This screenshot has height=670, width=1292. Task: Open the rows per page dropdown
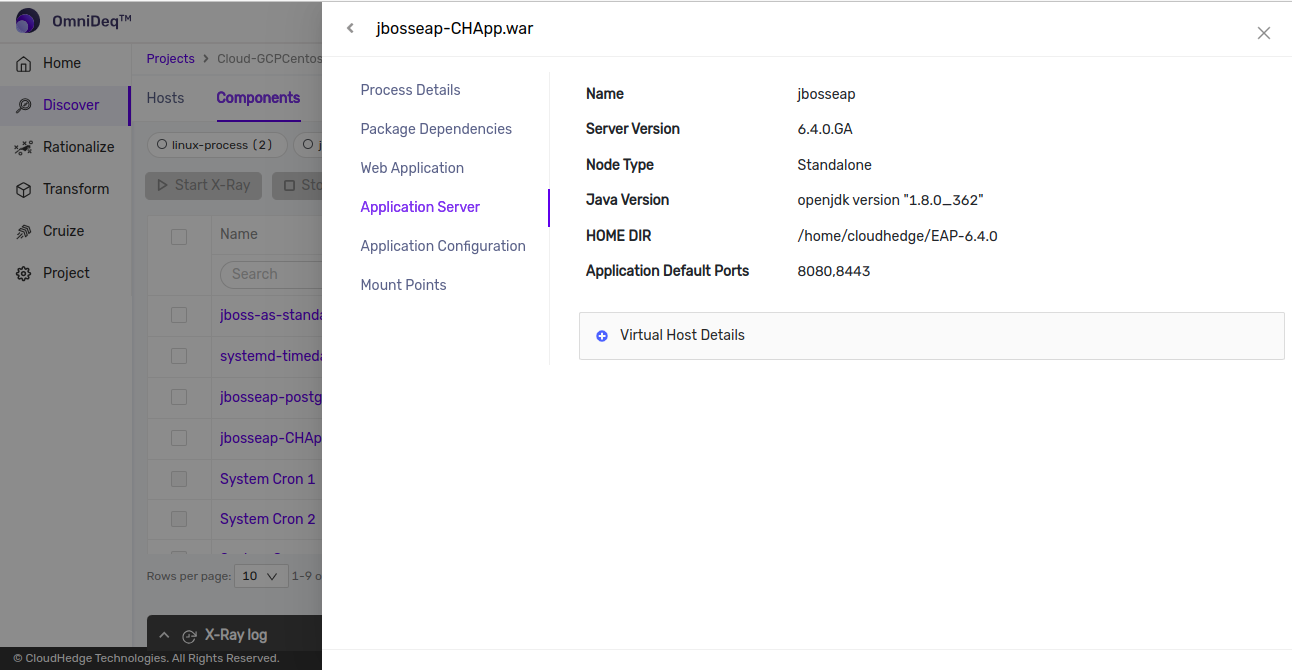[x=260, y=576]
